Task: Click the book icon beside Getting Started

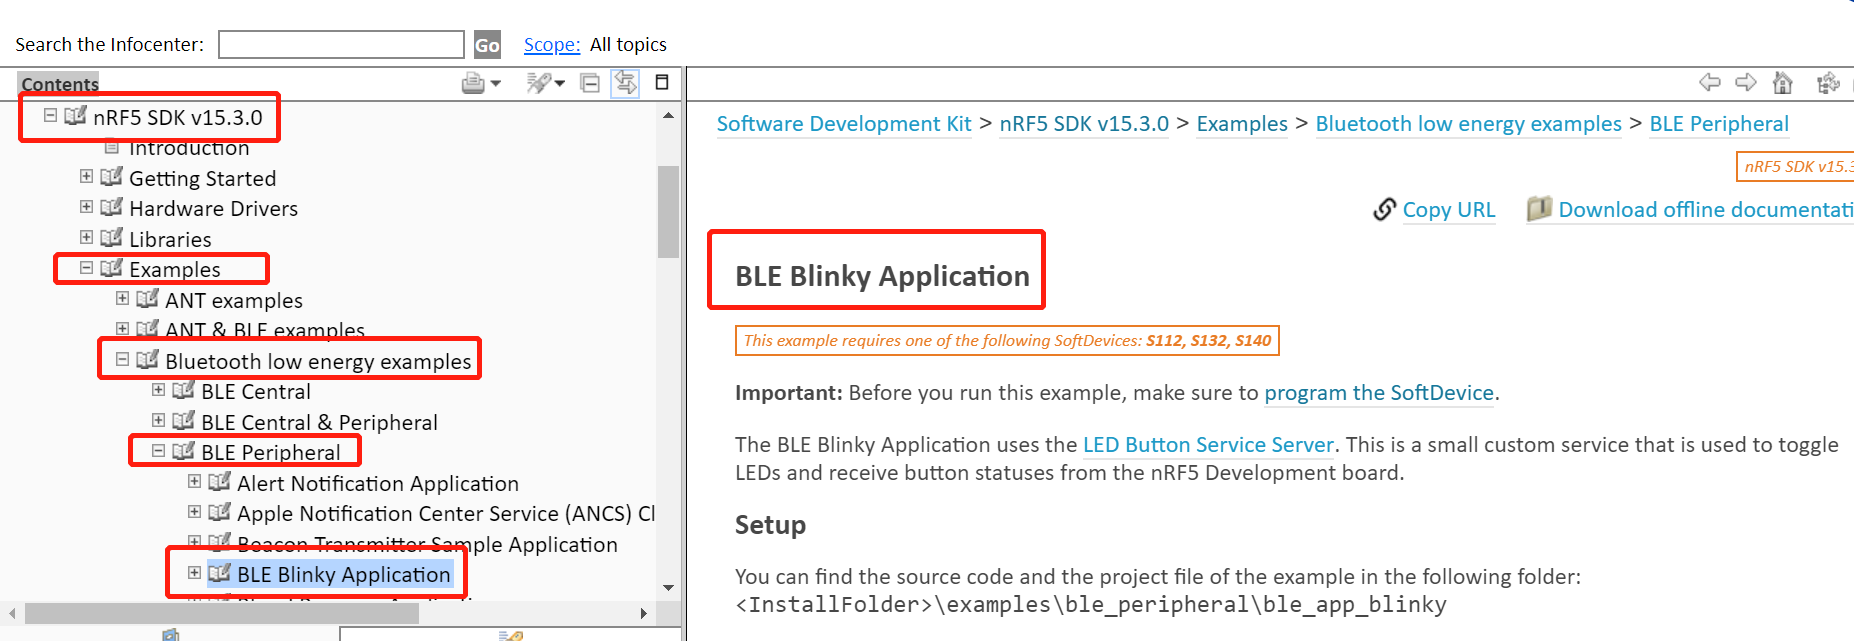Action: [111, 177]
